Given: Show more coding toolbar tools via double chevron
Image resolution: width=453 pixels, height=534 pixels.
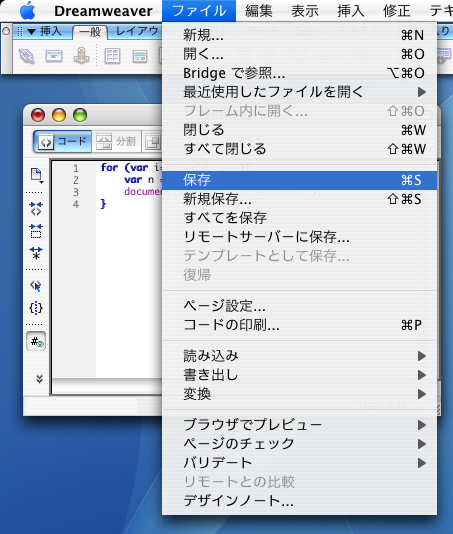Looking at the screenshot, I should (x=40, y=378).
